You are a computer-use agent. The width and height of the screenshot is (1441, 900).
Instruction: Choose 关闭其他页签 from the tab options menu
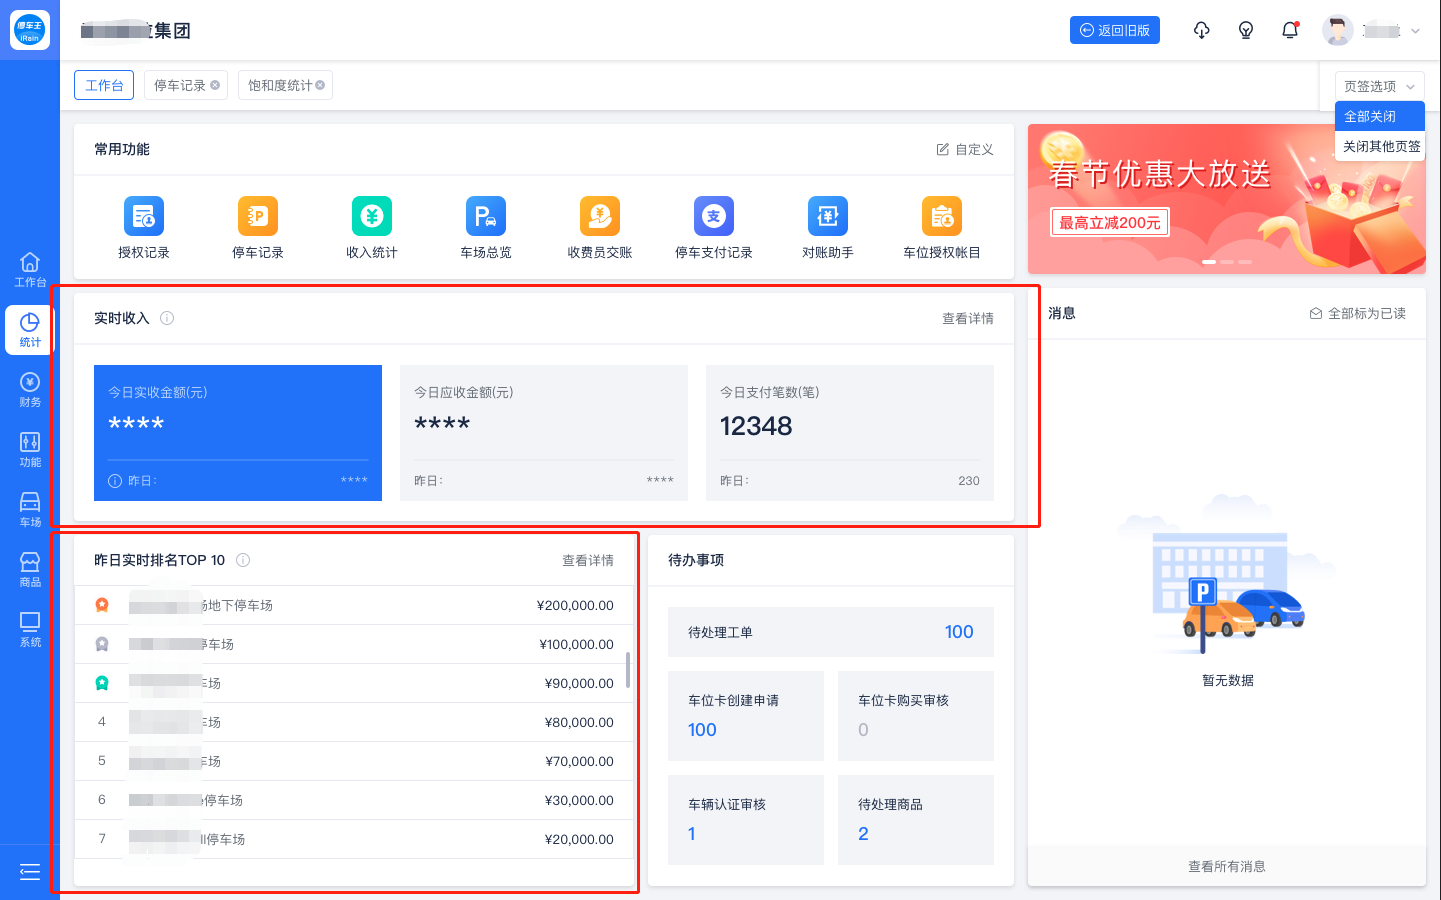pos(1380,146)
